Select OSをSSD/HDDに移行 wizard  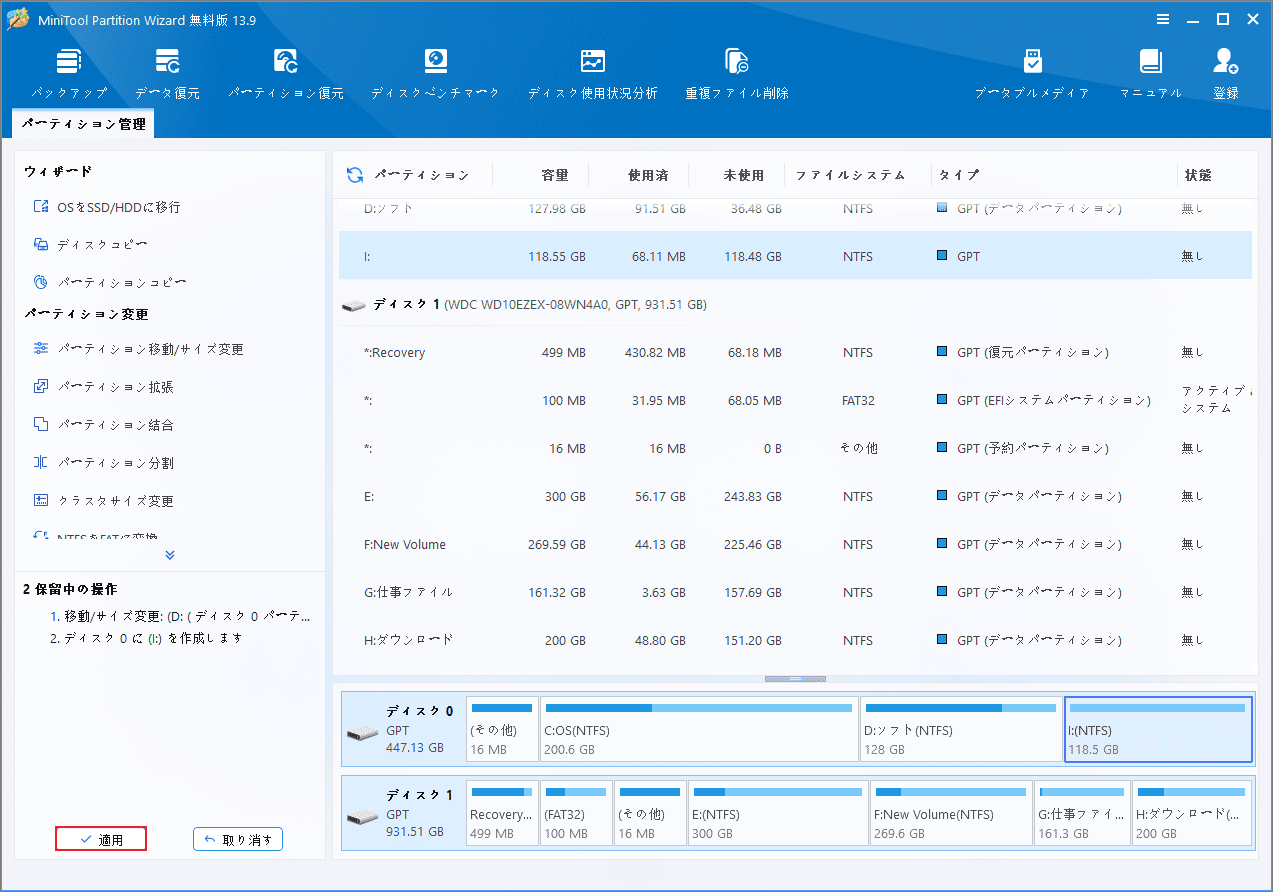[x=106, y=207]
